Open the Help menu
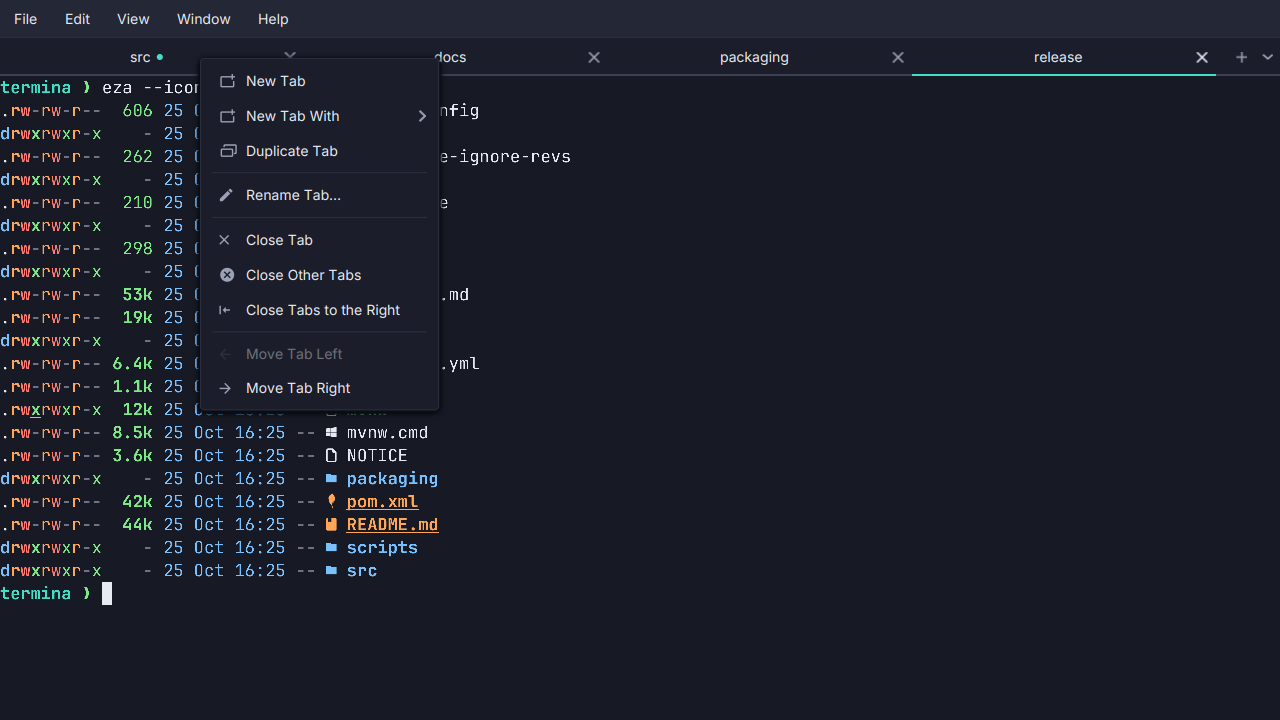This screenshot has width=1280, height=720. (273, 19)
